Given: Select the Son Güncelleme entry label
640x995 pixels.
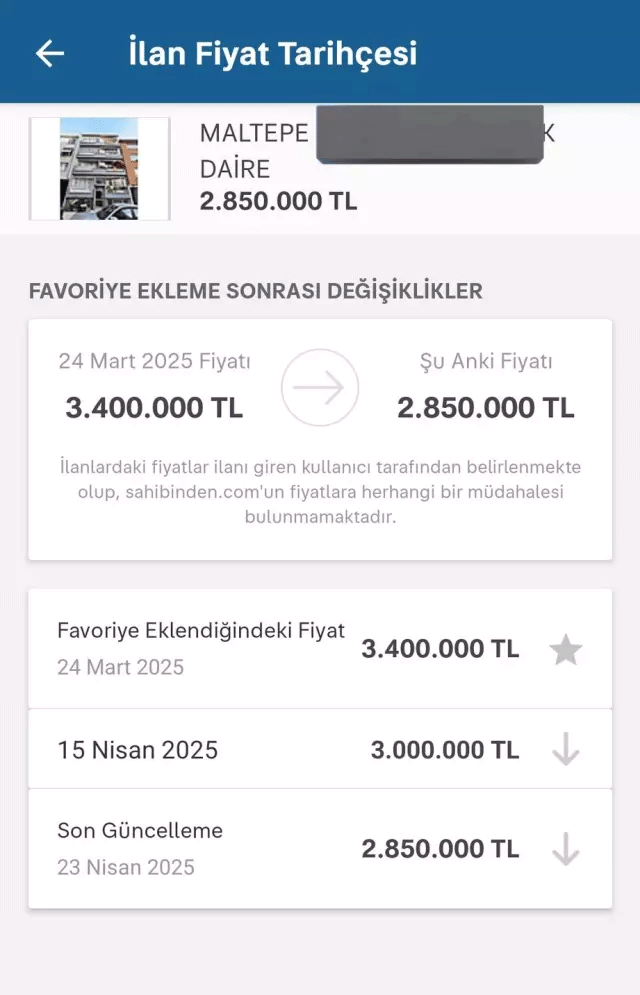Looking at the screenshot, I should (140, 830).
